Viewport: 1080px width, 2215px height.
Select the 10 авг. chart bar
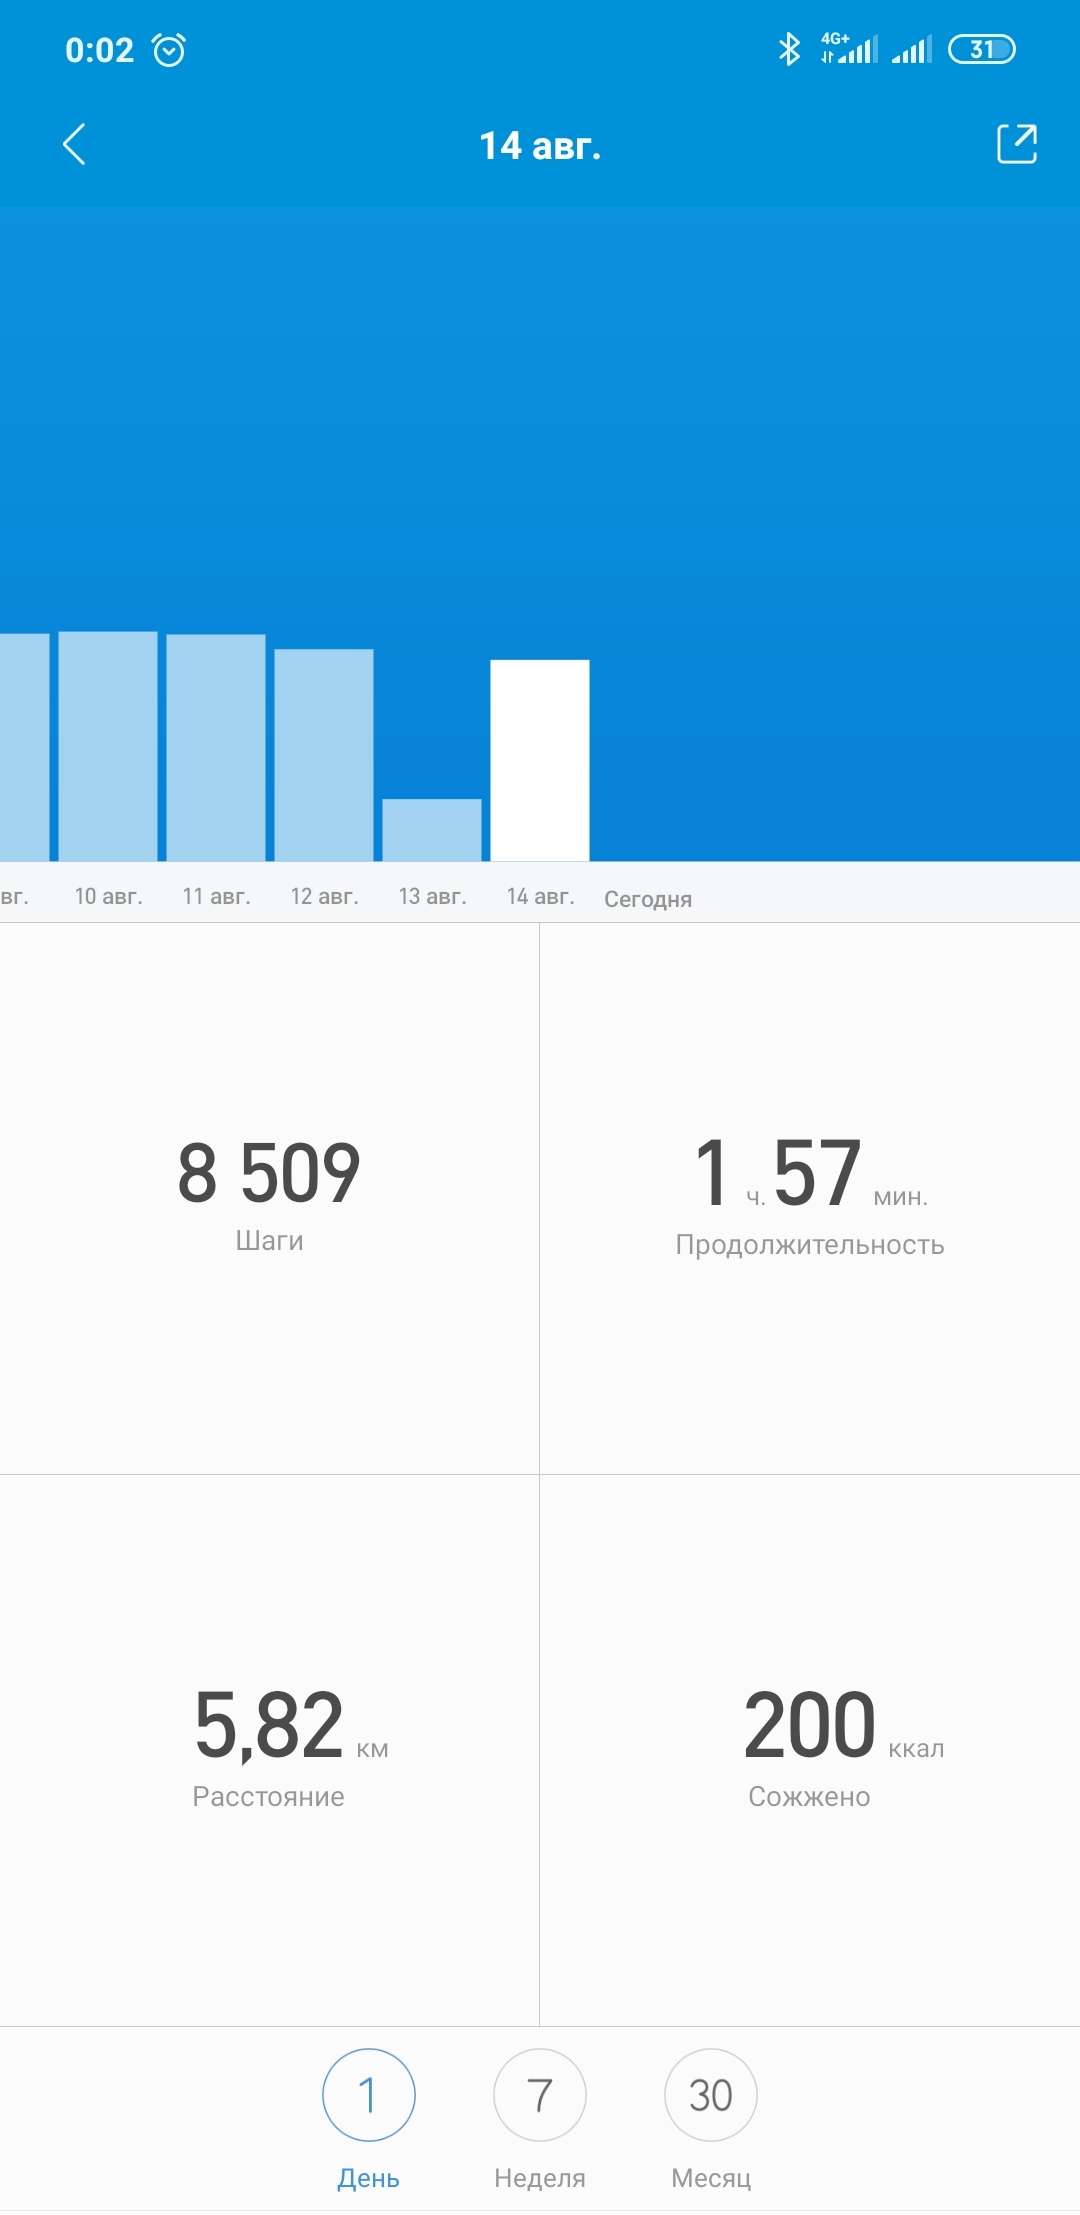tap(108, 746)
